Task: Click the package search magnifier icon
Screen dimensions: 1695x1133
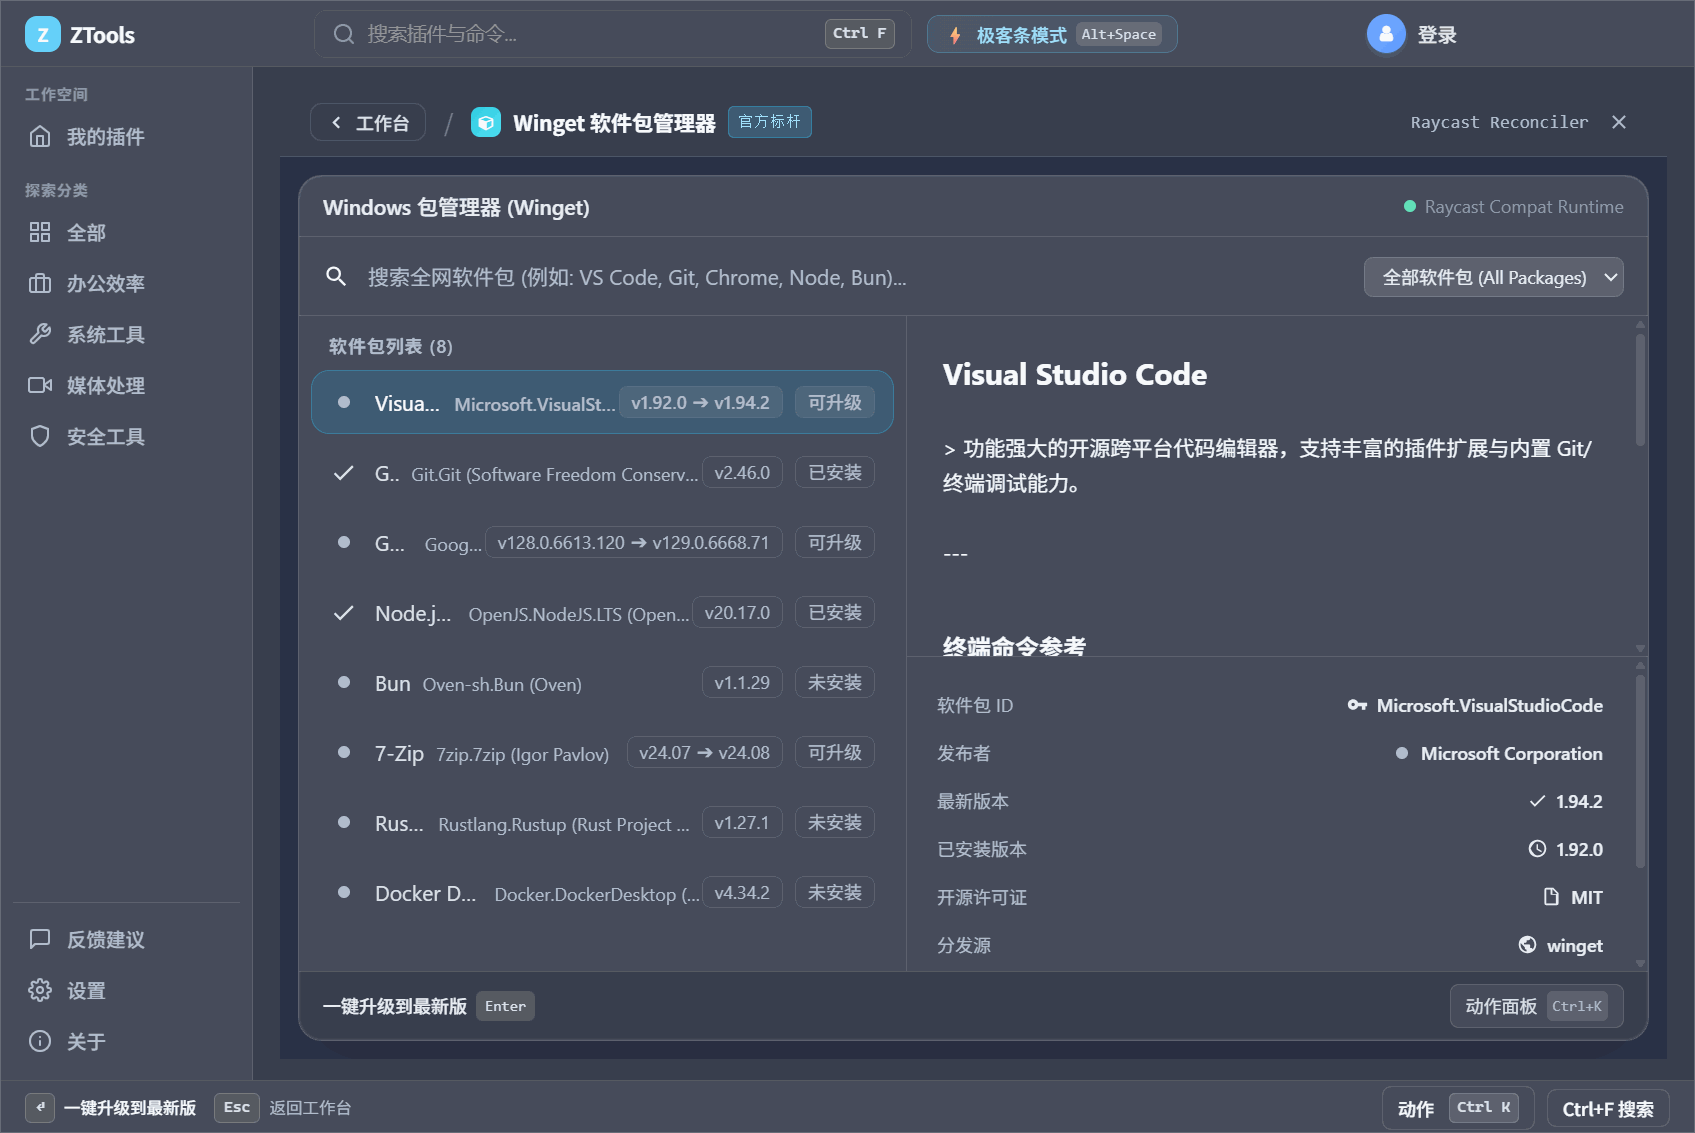Action: (336, 277)
